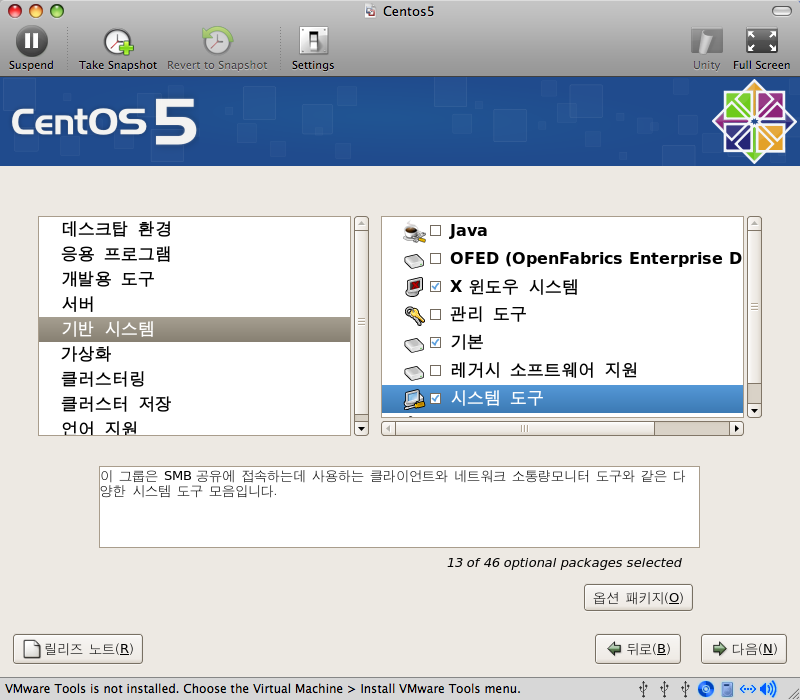Click the '13 of 46 optional packages selected' text

point(564,562)
